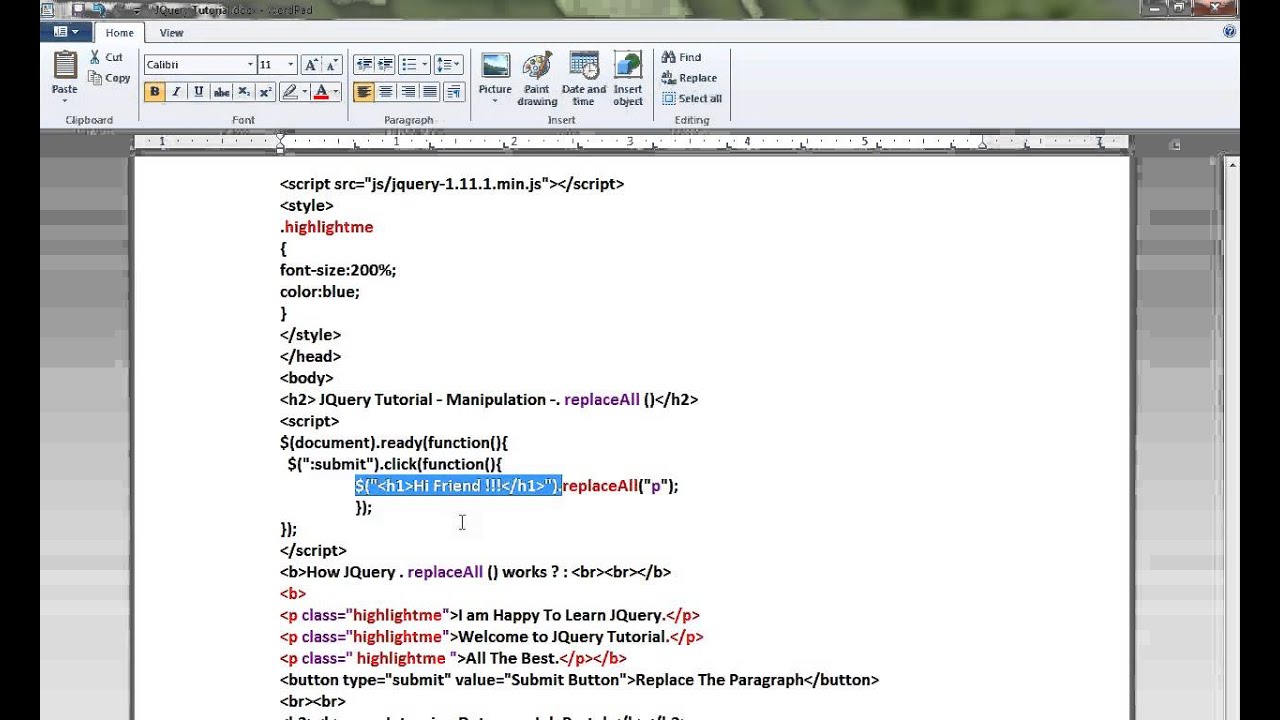
Task: Toggle Strikethrough formatting
Action: pos(221,92)
